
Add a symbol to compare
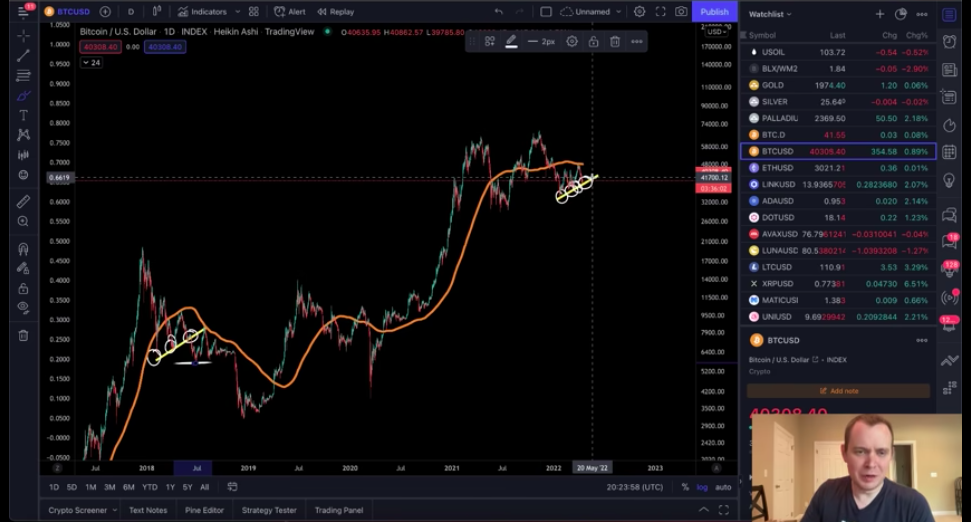[x=105, y=11]
